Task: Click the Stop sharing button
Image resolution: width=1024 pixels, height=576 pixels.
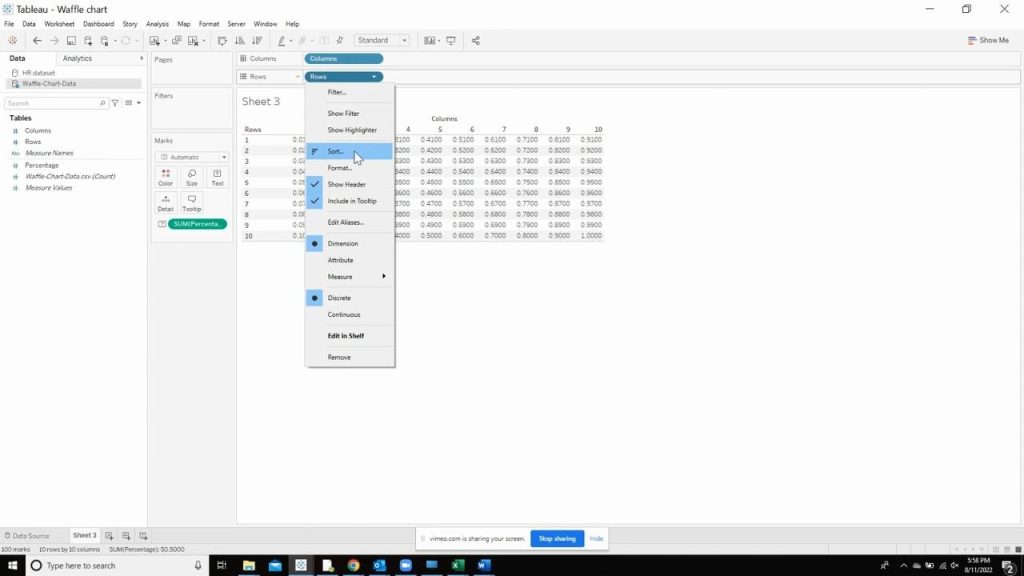Action: 557,538
